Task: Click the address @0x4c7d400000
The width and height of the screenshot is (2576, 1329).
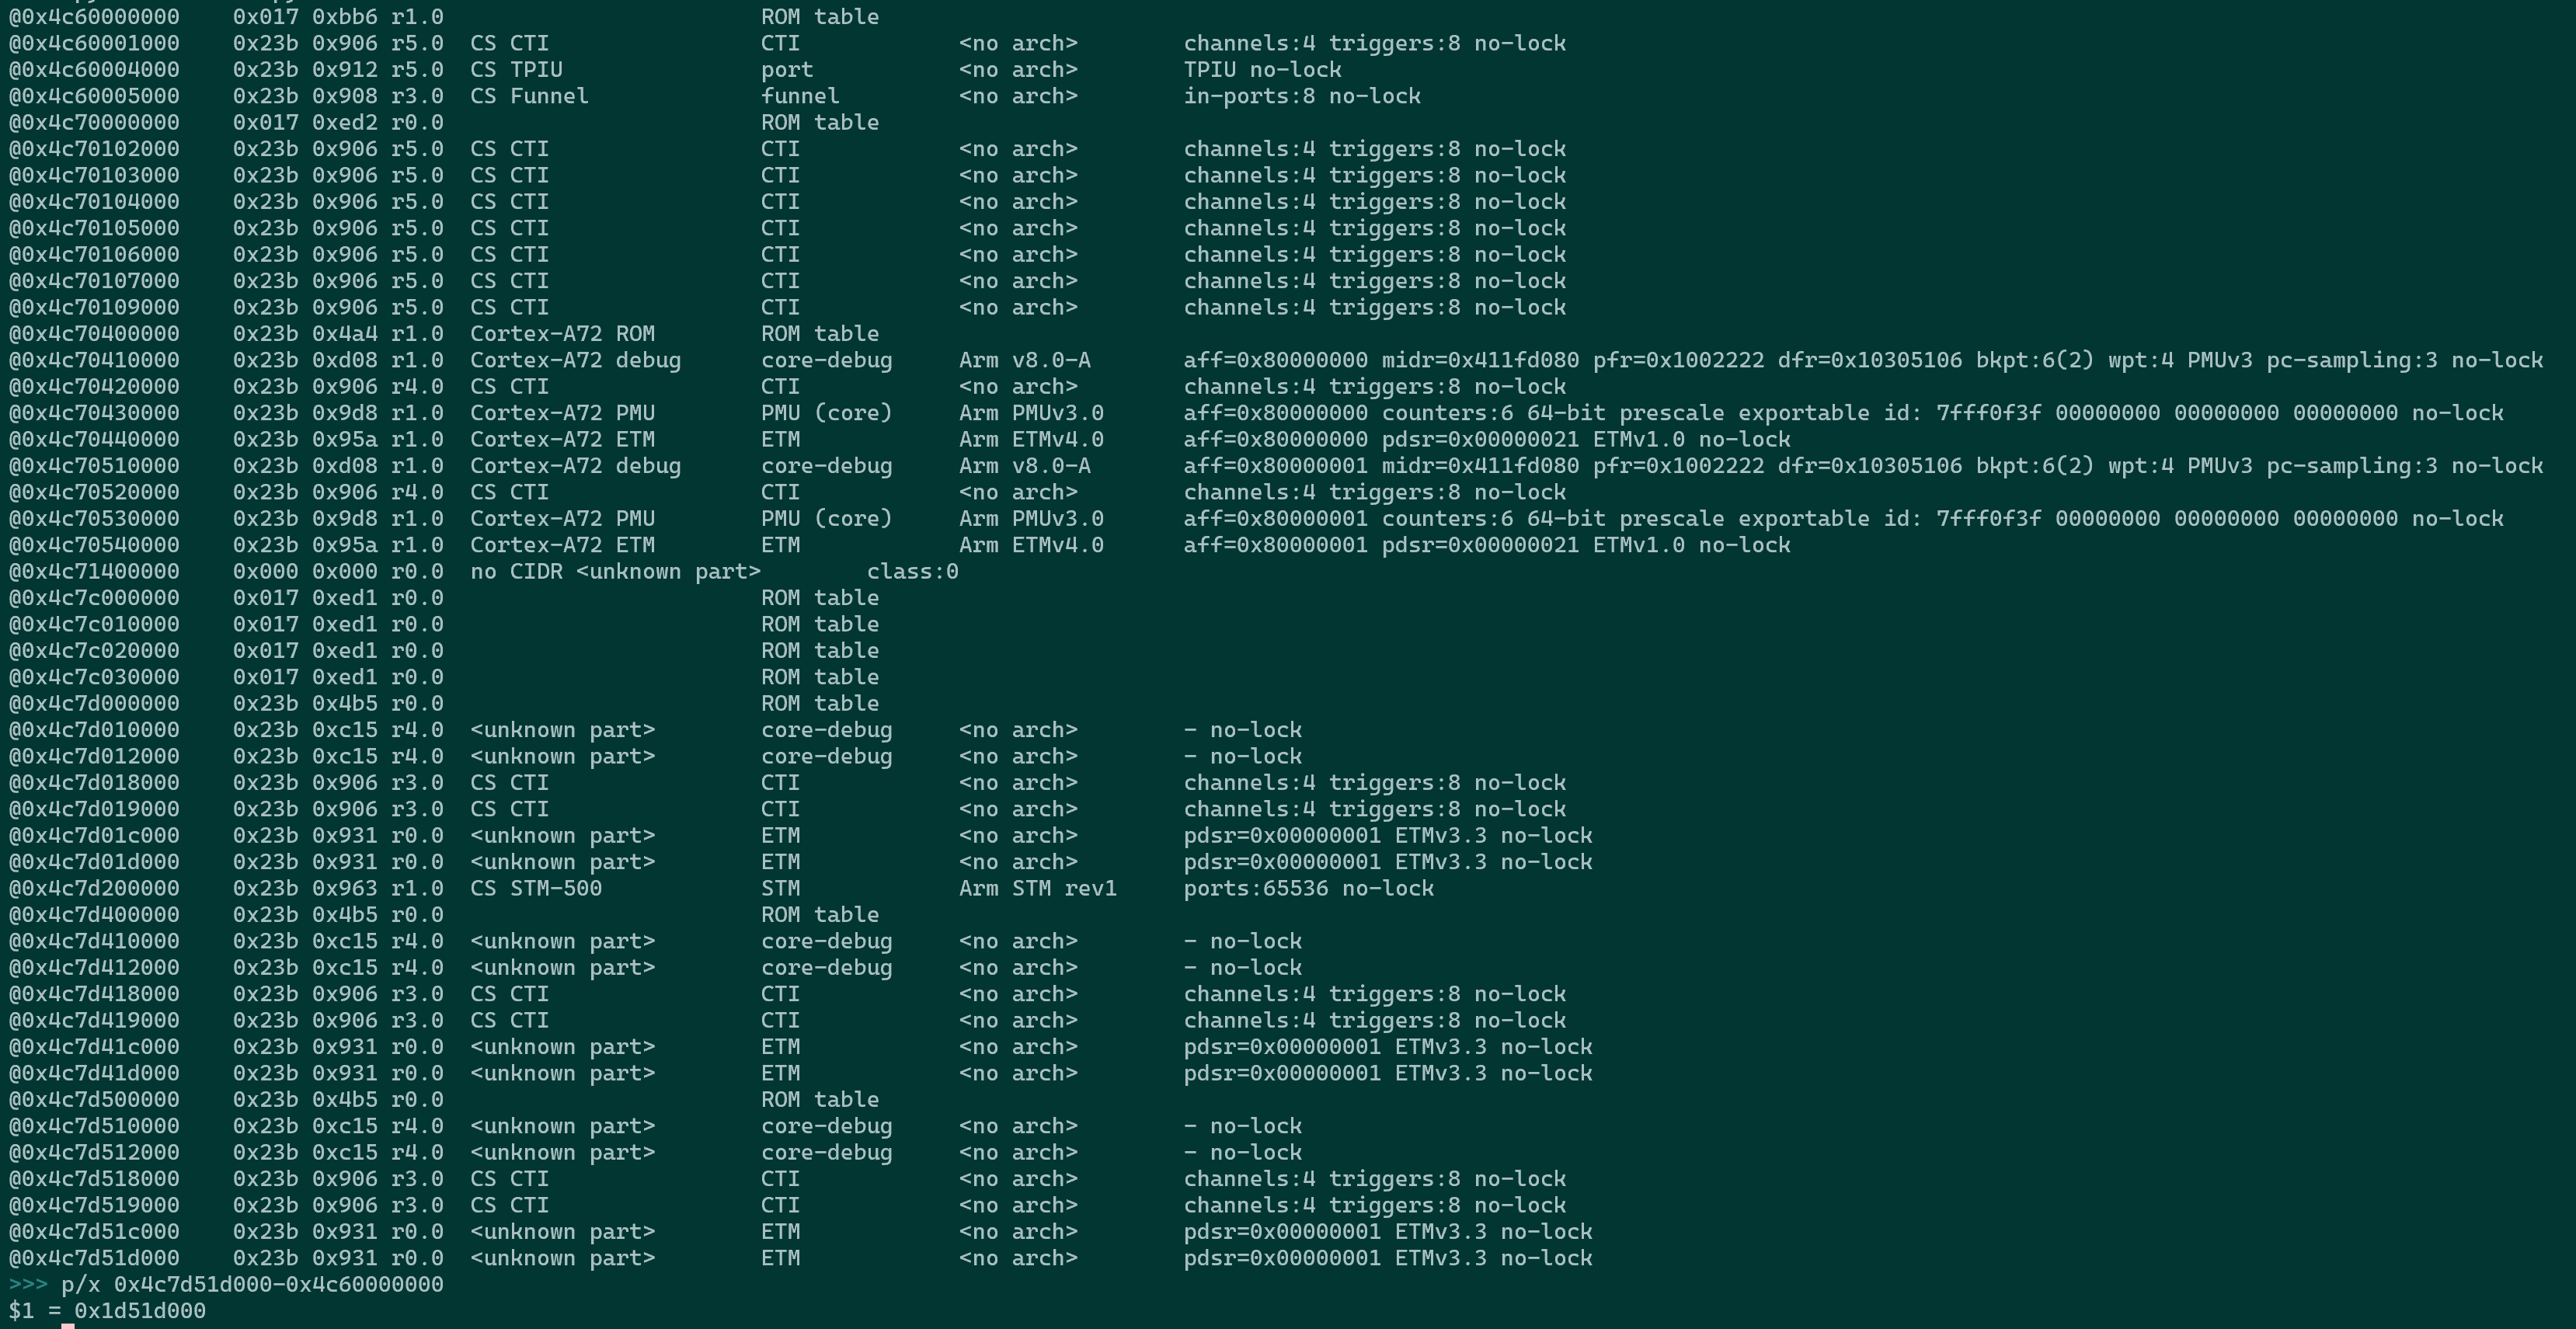Action: (94, 915)
